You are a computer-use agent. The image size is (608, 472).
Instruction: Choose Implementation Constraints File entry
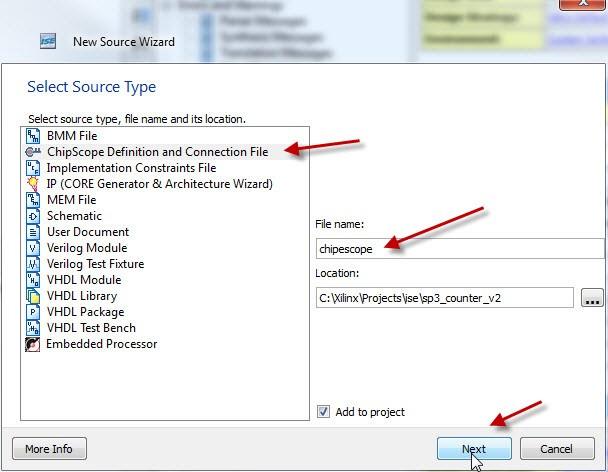(131, 168)
